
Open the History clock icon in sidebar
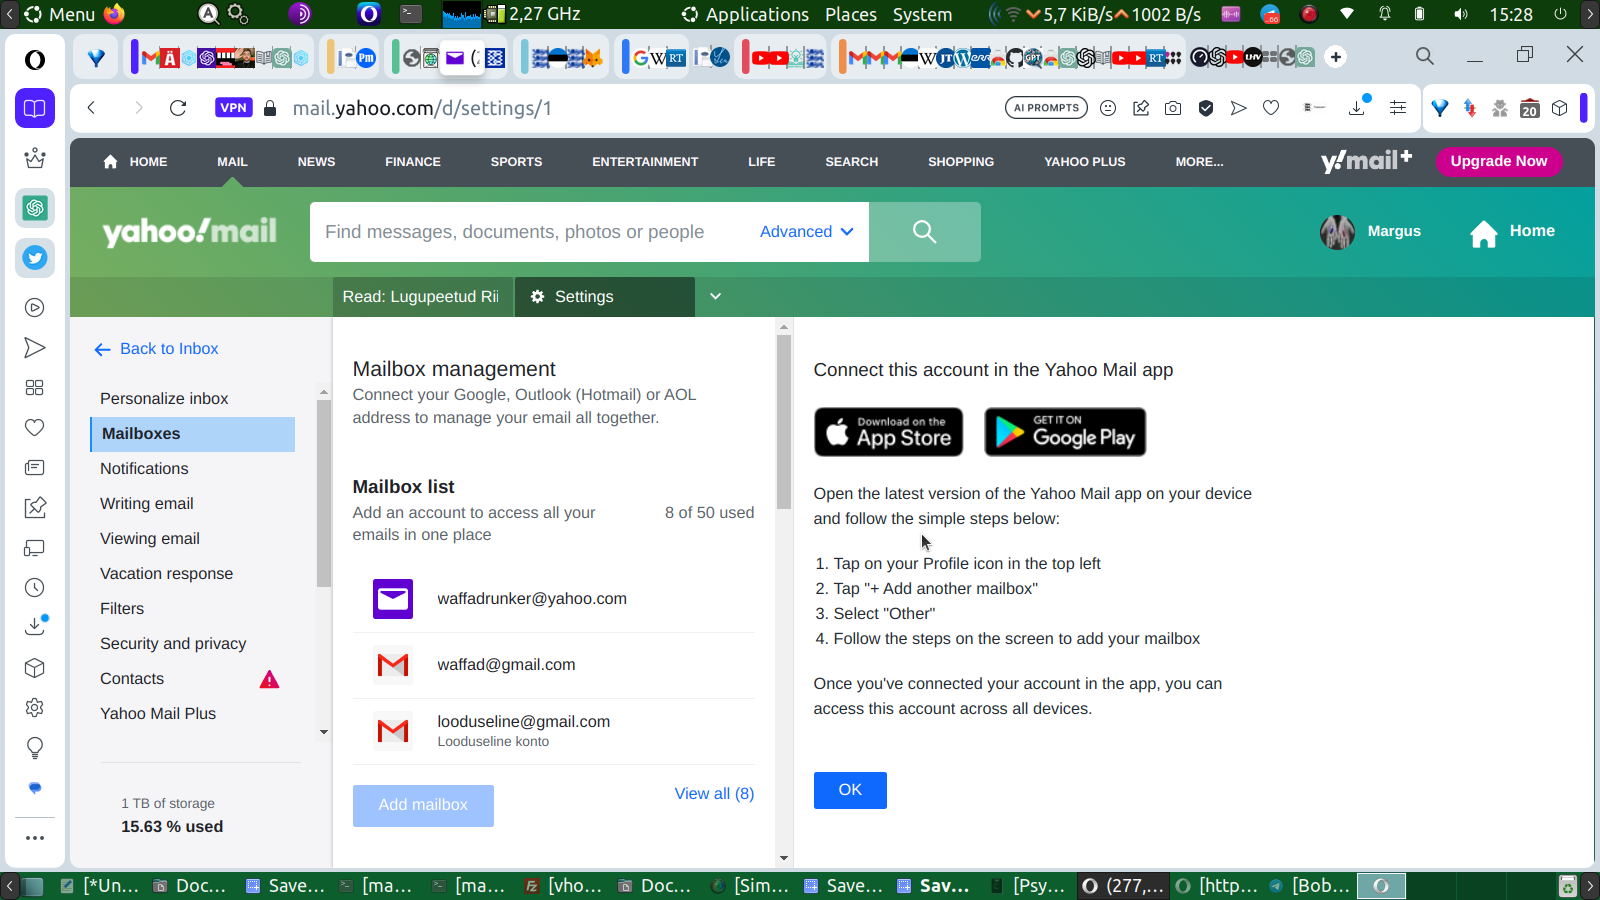35,588
